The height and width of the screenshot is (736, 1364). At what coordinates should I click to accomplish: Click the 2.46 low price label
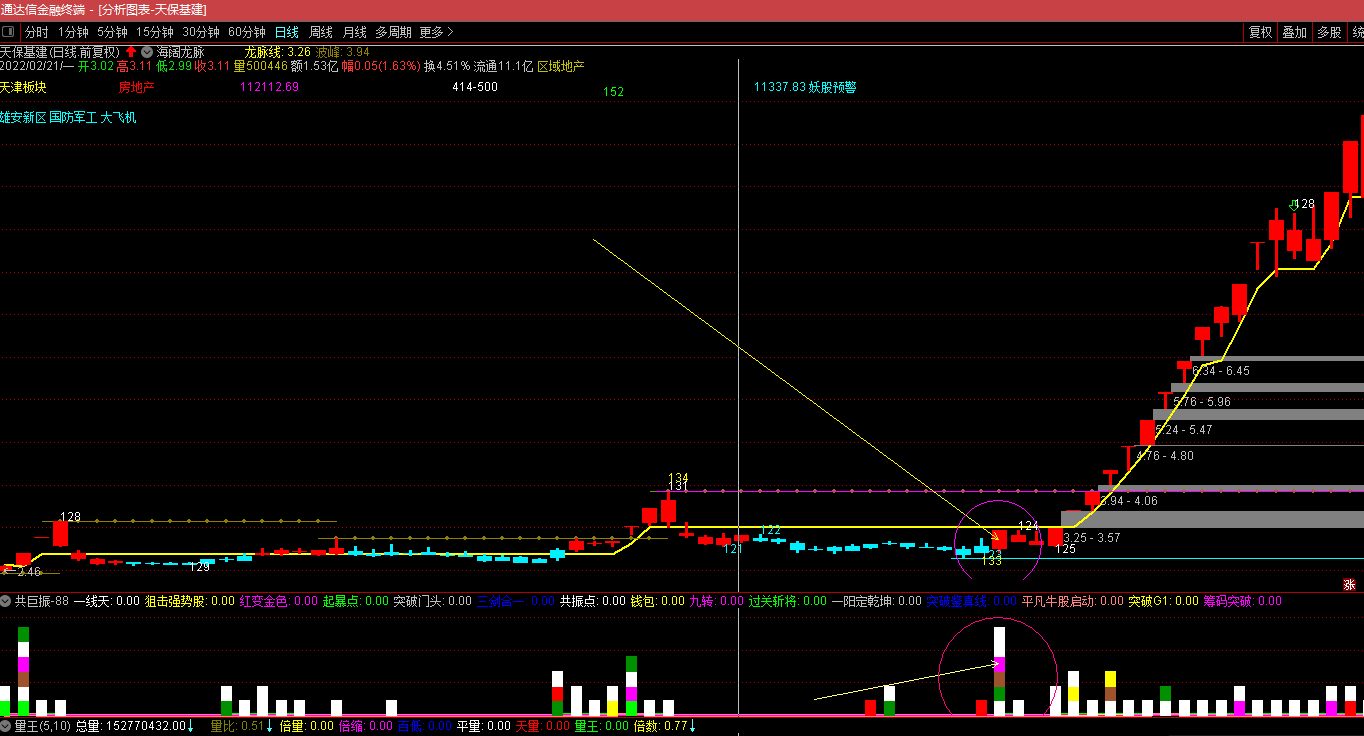tap(28, 572)
